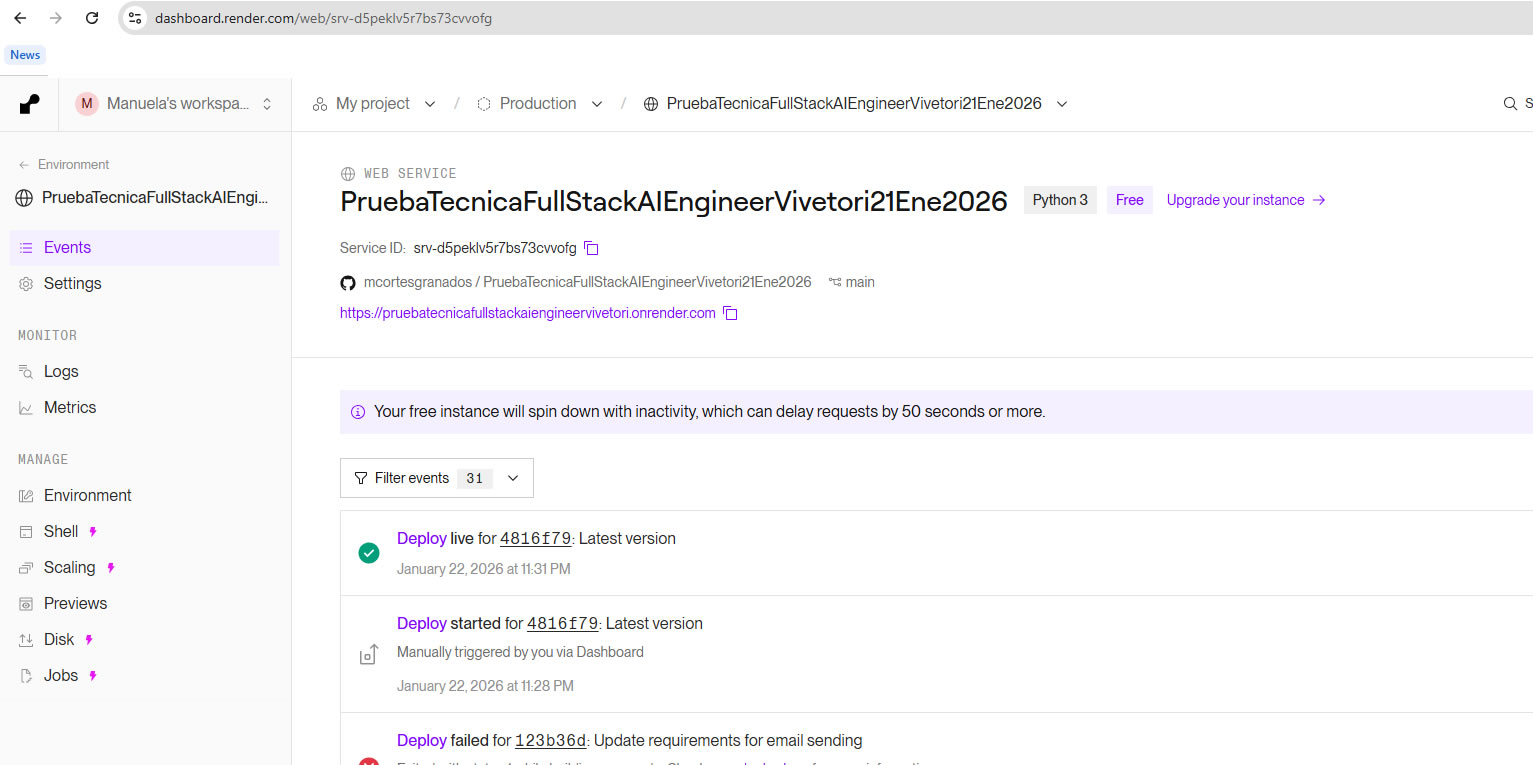Click the text Manually triggered by you via Dashboard
The width and height of the screenshot is (1533, 765).
coord(520,652)
